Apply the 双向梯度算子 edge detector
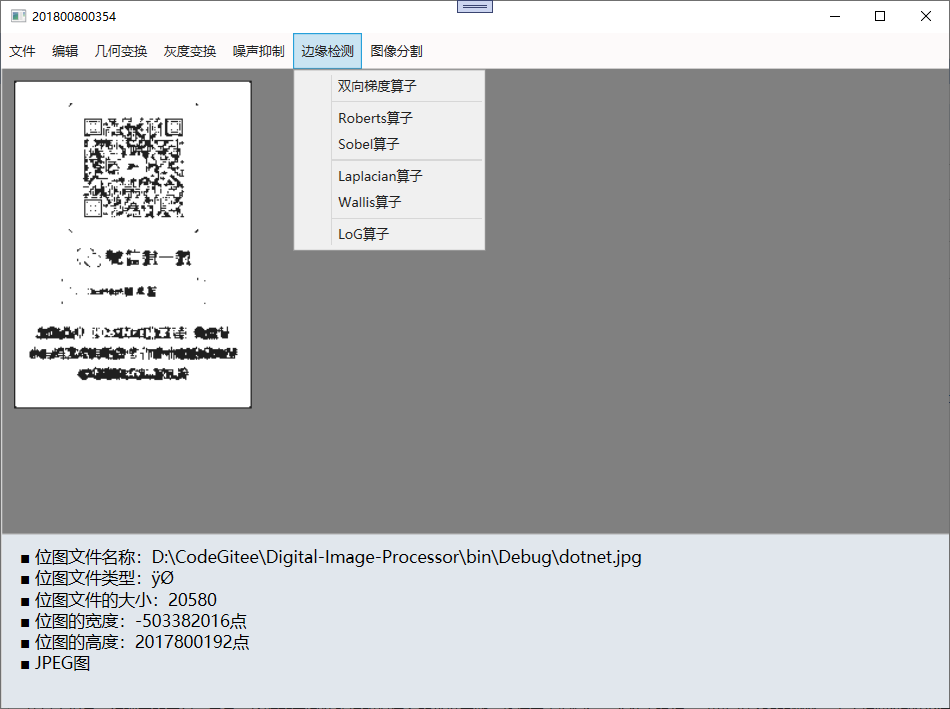This screenshot has width=950, height=709. [x=389, y=86]
